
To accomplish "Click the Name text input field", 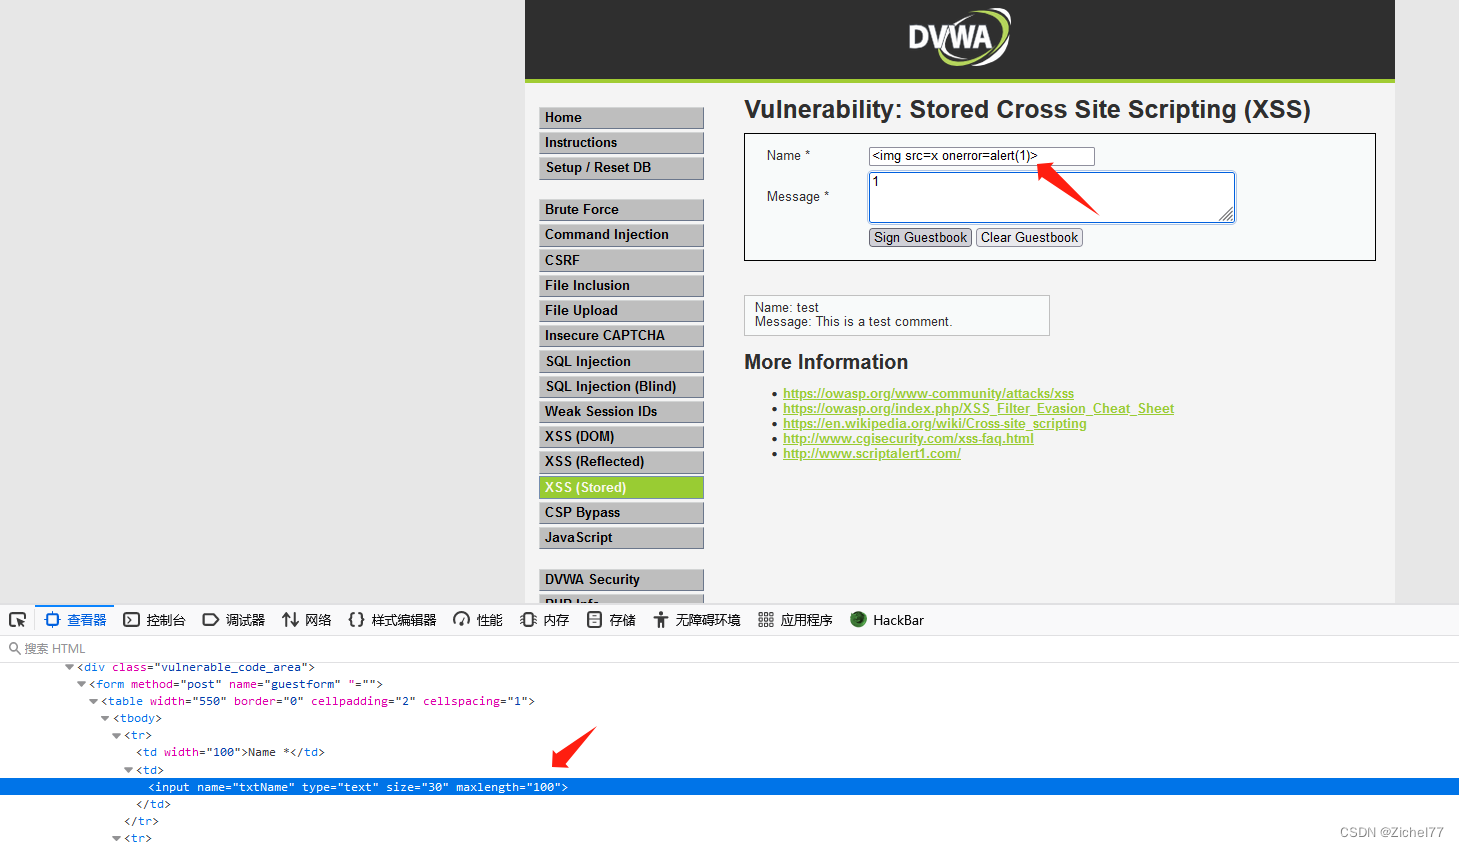I will coord(981,156).
